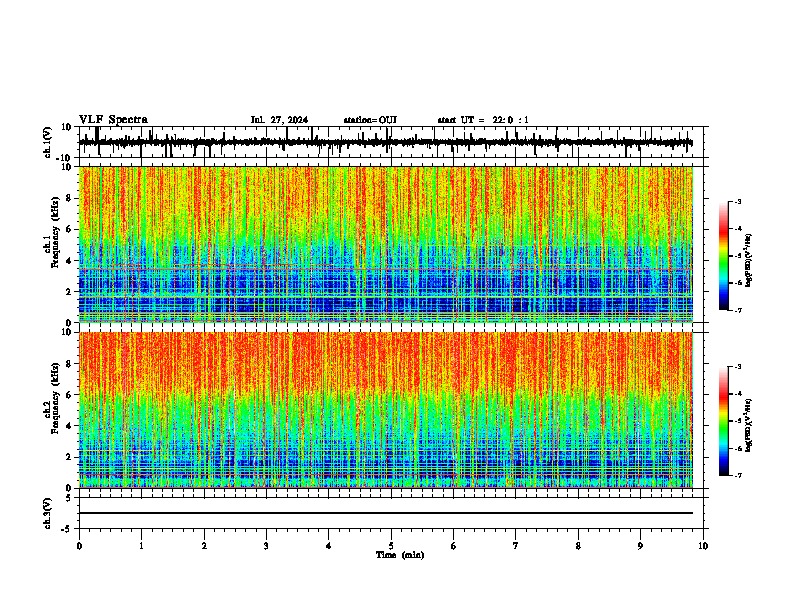Click the "start UT = 22:0 :1" label

pyautogui.click(x=483, y=120)
